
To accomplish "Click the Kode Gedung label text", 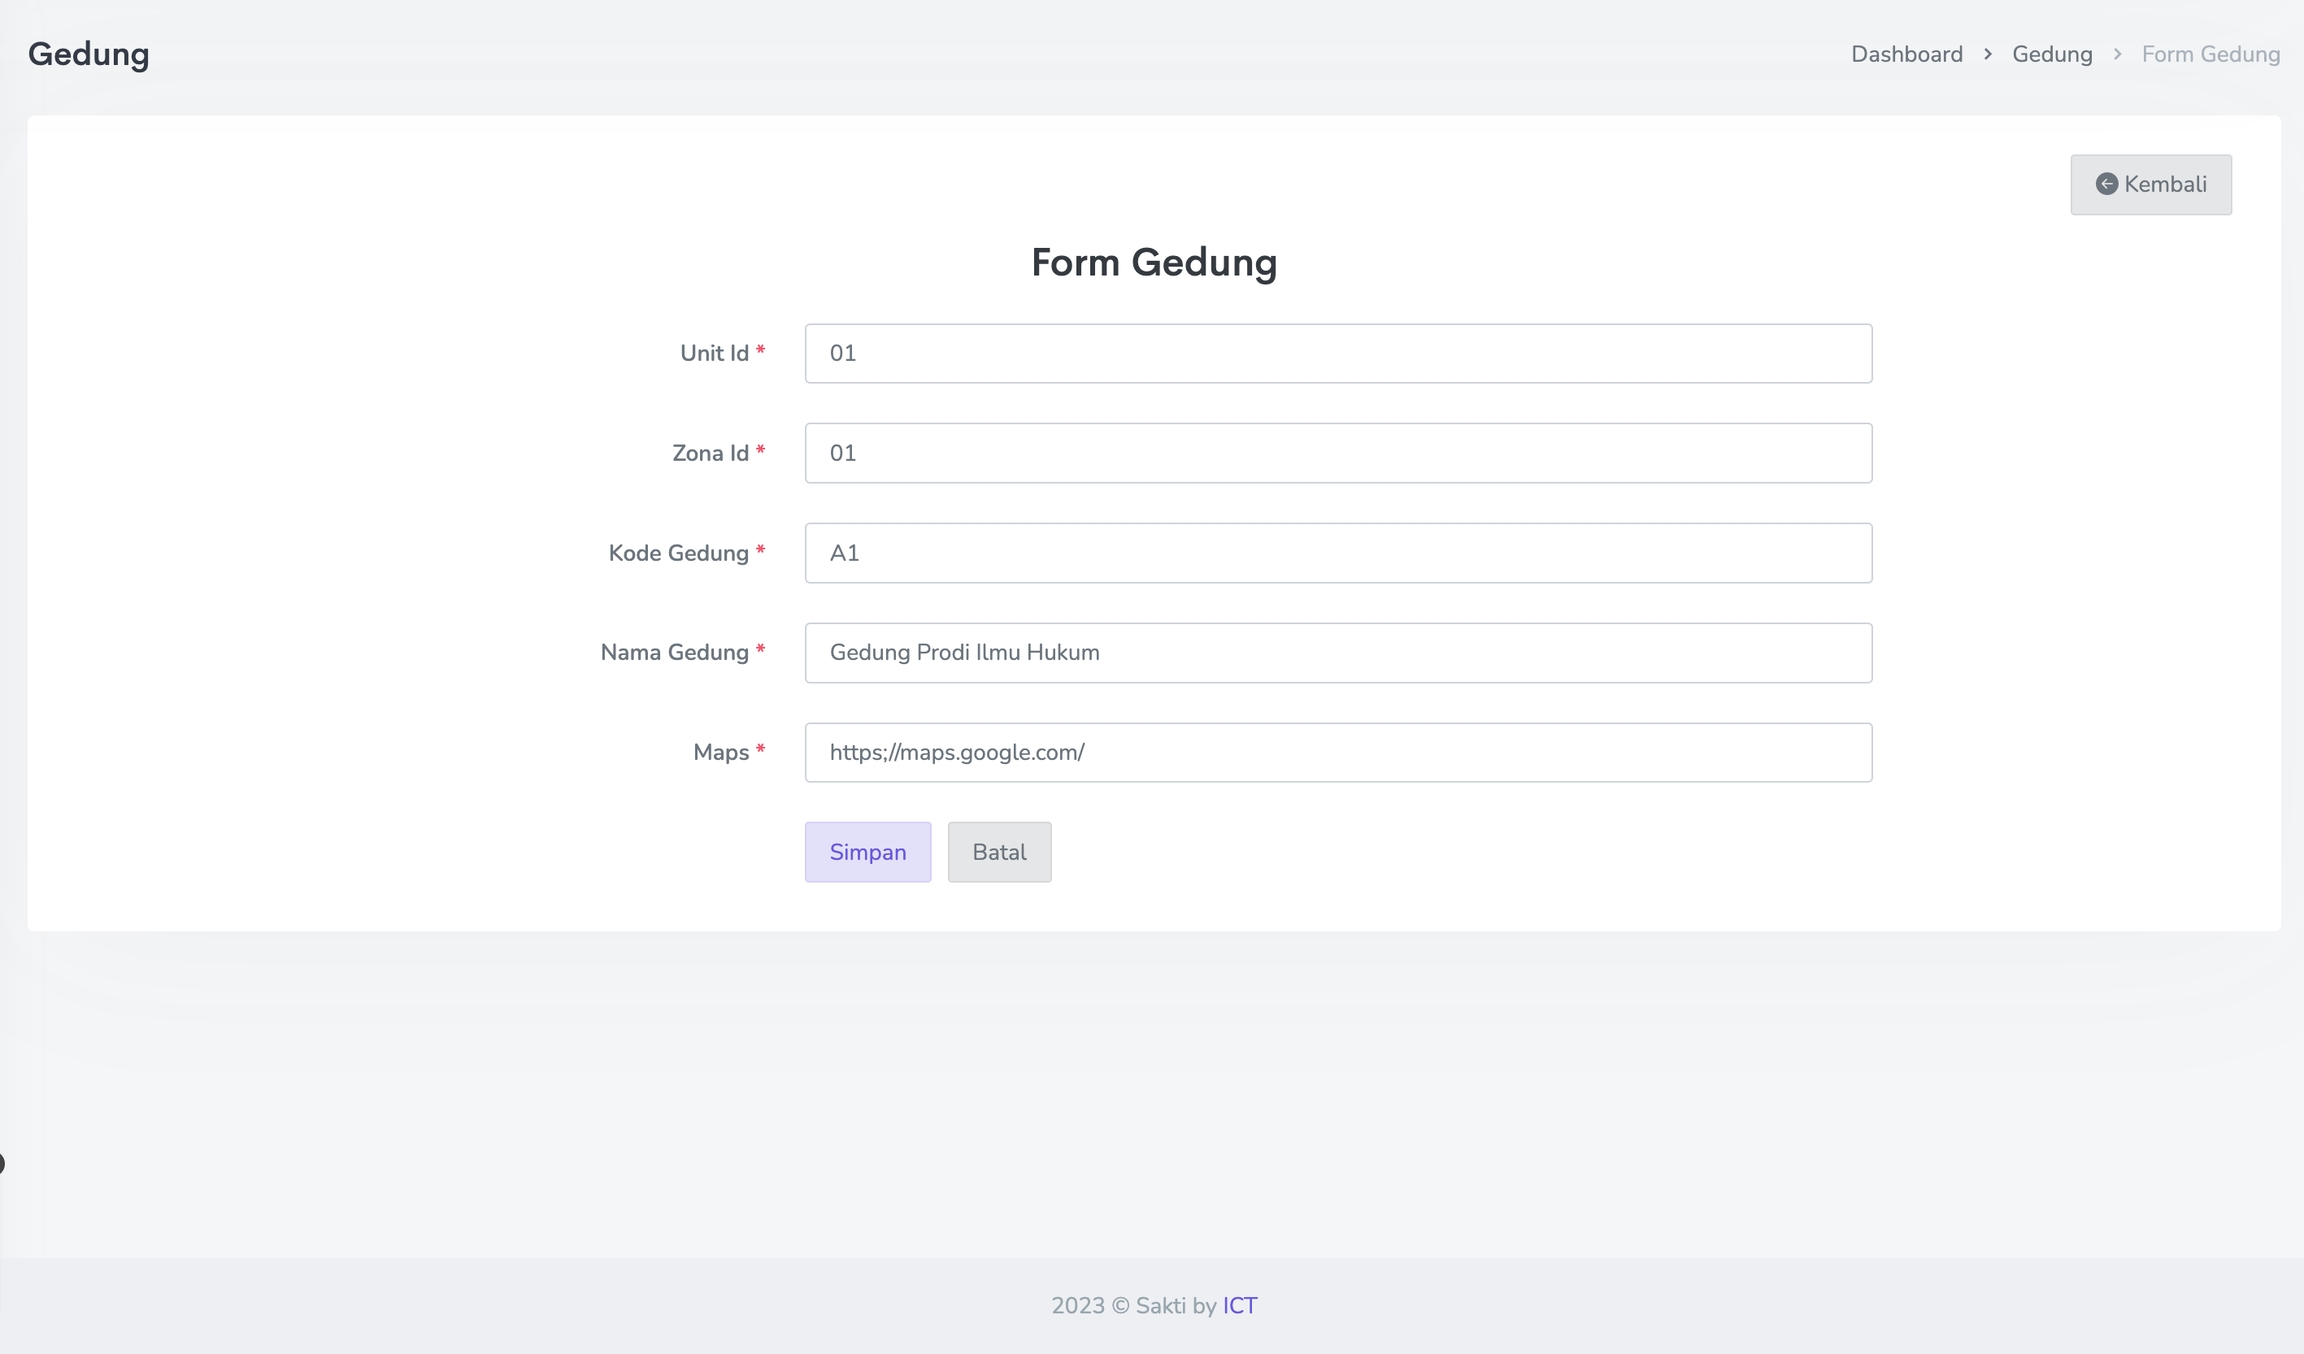I will pyautogui.click(x=678, y=553).
